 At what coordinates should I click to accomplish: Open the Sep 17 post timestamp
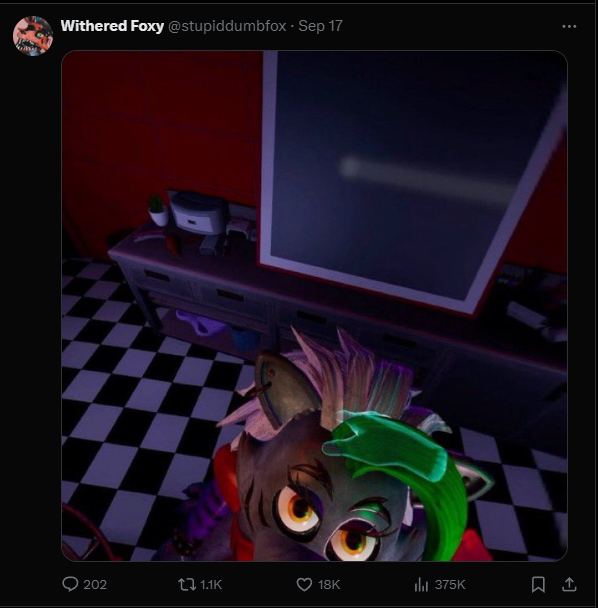(x=320, y=26)
